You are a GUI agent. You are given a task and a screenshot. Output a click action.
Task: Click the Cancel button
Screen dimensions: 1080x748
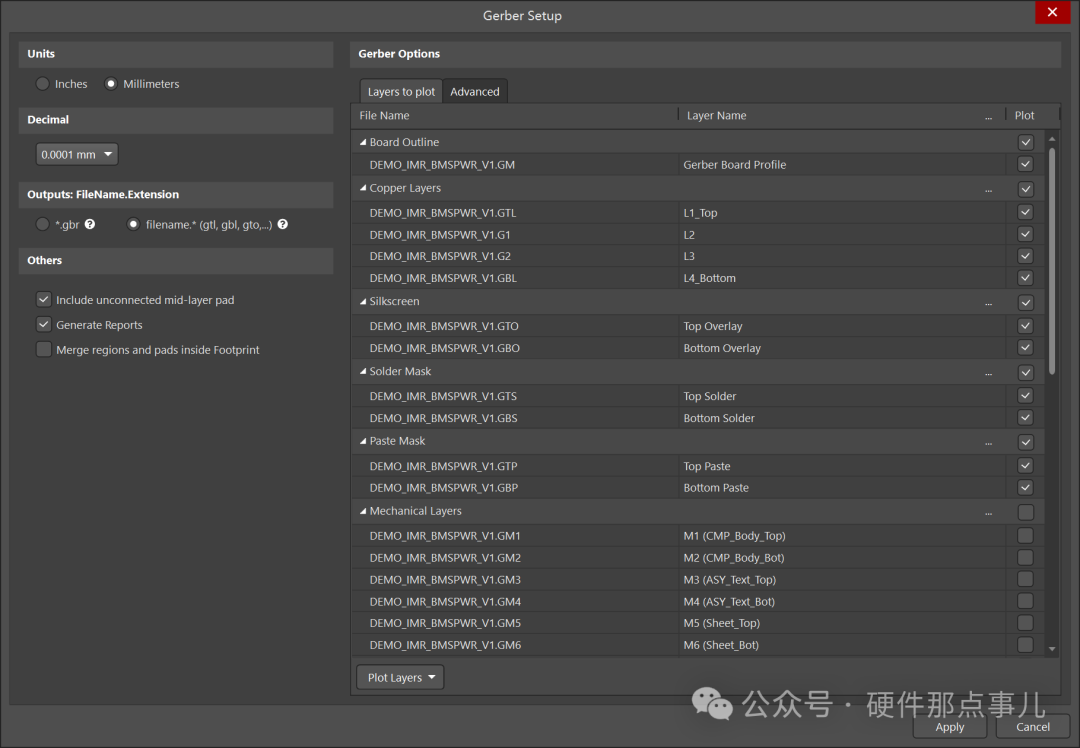[1032, 727]
